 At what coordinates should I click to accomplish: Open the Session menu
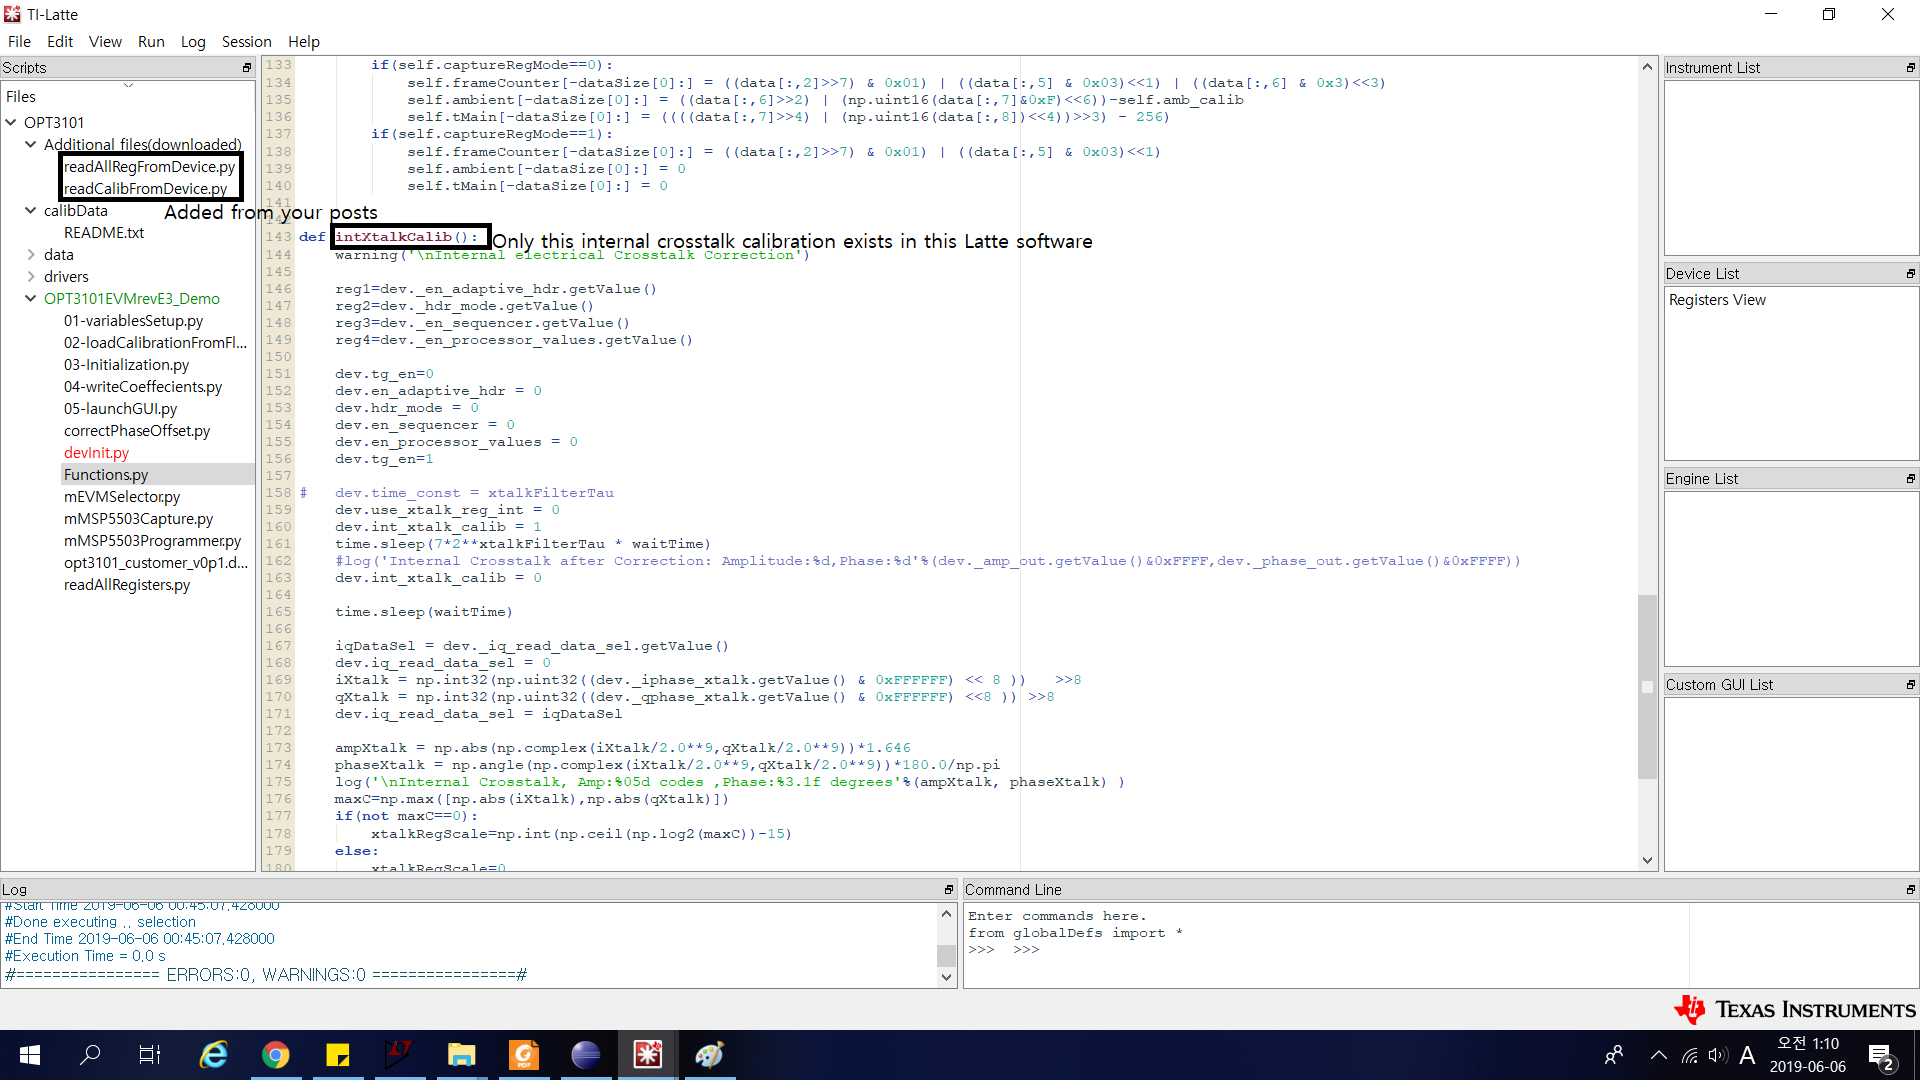246,41
